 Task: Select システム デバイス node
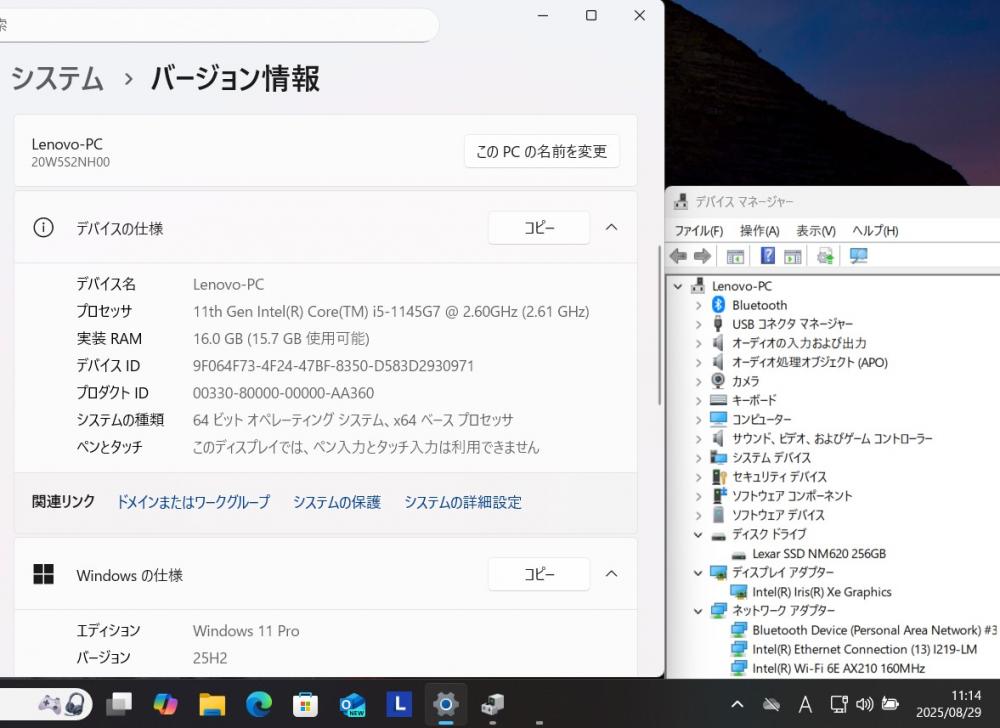pyautogui.click(x=771, y=458)
